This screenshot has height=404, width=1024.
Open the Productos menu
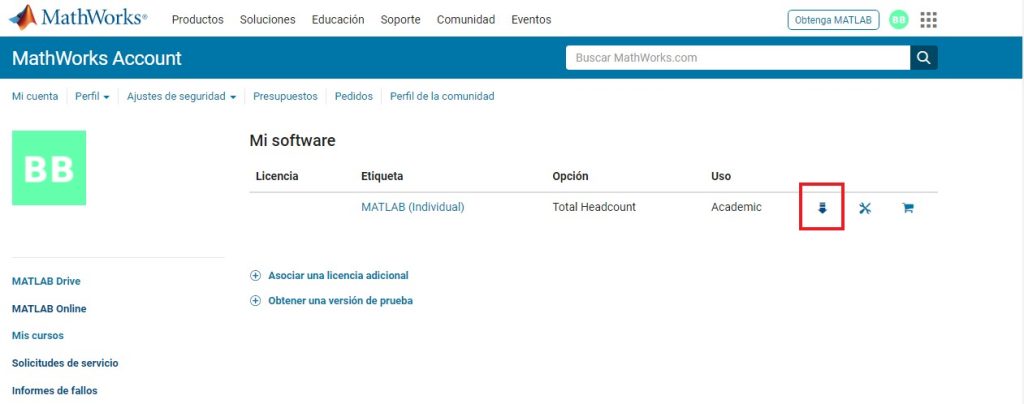click(198, 20)
